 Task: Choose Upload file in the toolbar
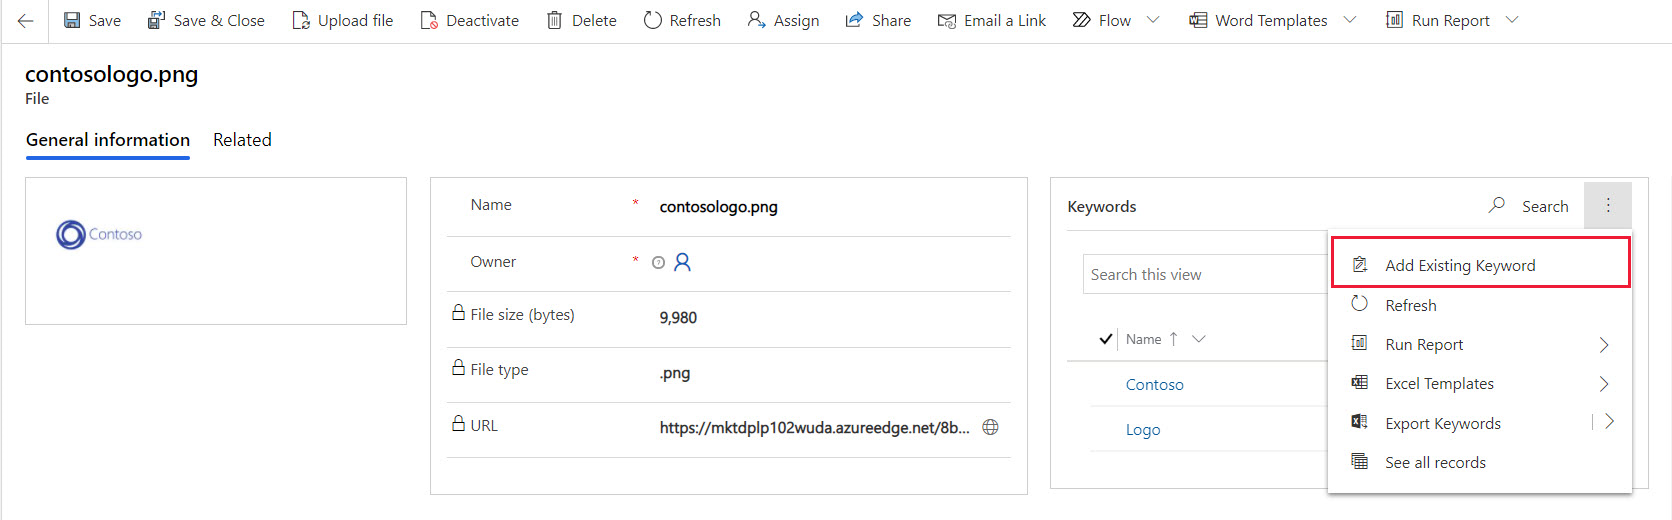pos(342,20)
